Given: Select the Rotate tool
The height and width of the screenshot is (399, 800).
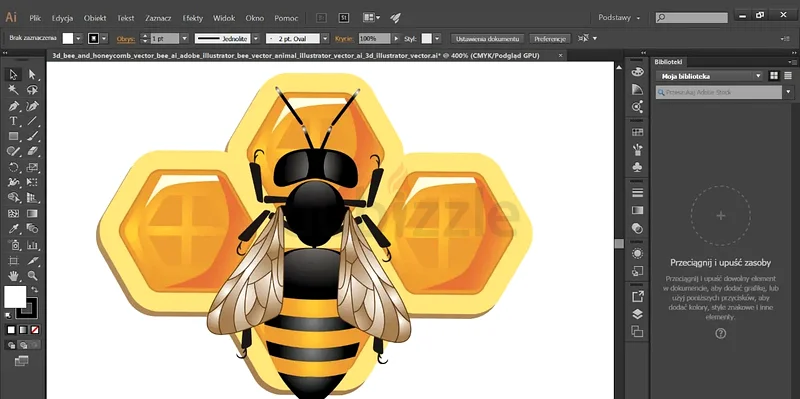Looking at the screenshot, I should coord(13,167).
